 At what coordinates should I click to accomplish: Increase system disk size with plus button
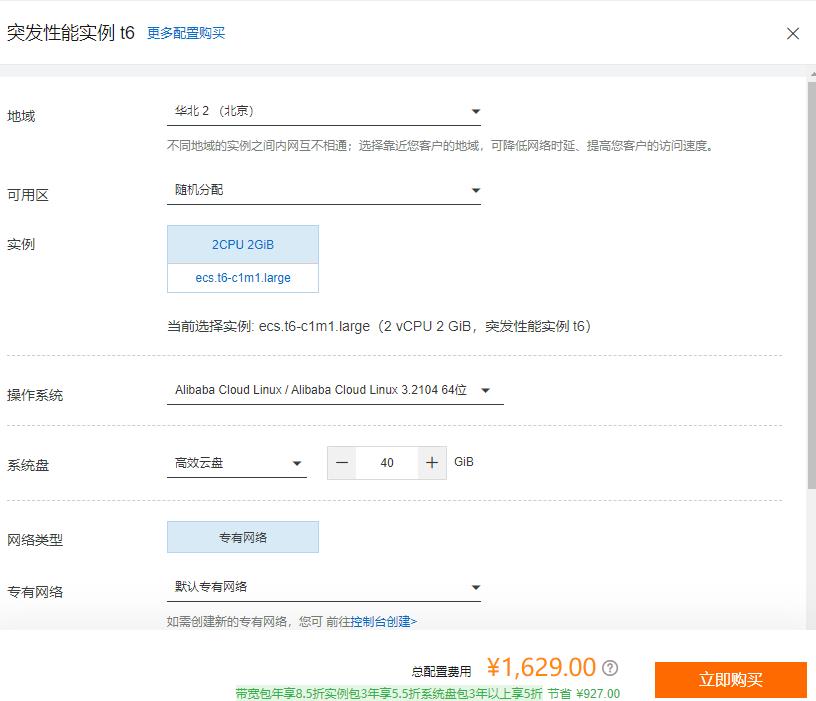(432, 463)
